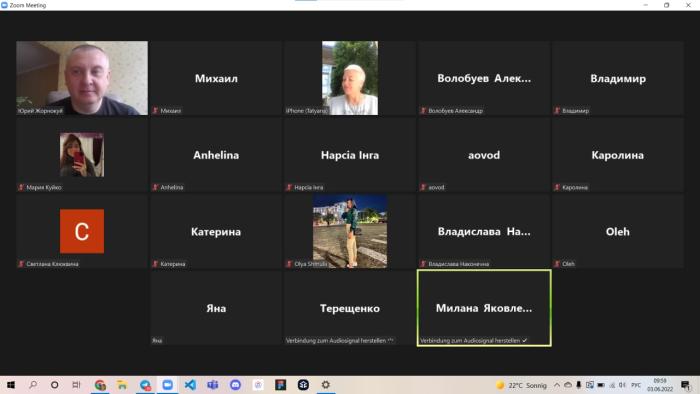Click muted mic icon next to Мария Куйко
Screen dimensions: 700x394
[21, 187]
